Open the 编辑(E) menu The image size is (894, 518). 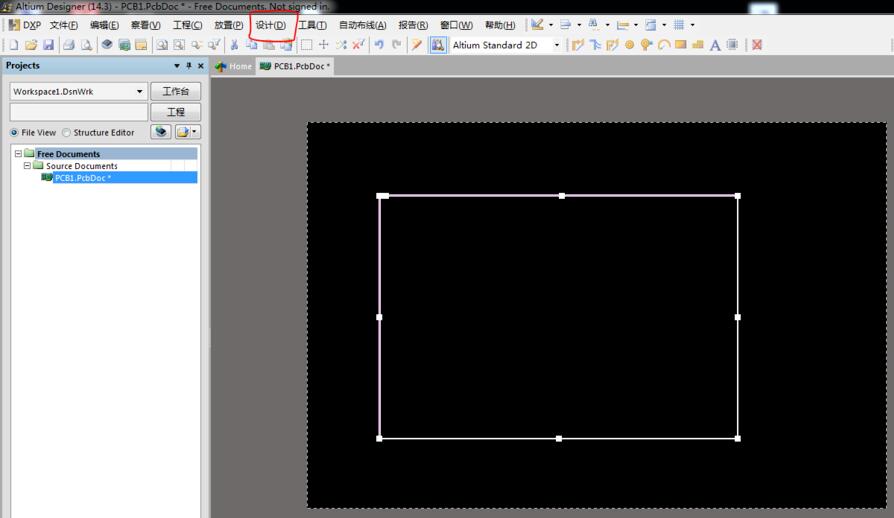coord(104,25)
